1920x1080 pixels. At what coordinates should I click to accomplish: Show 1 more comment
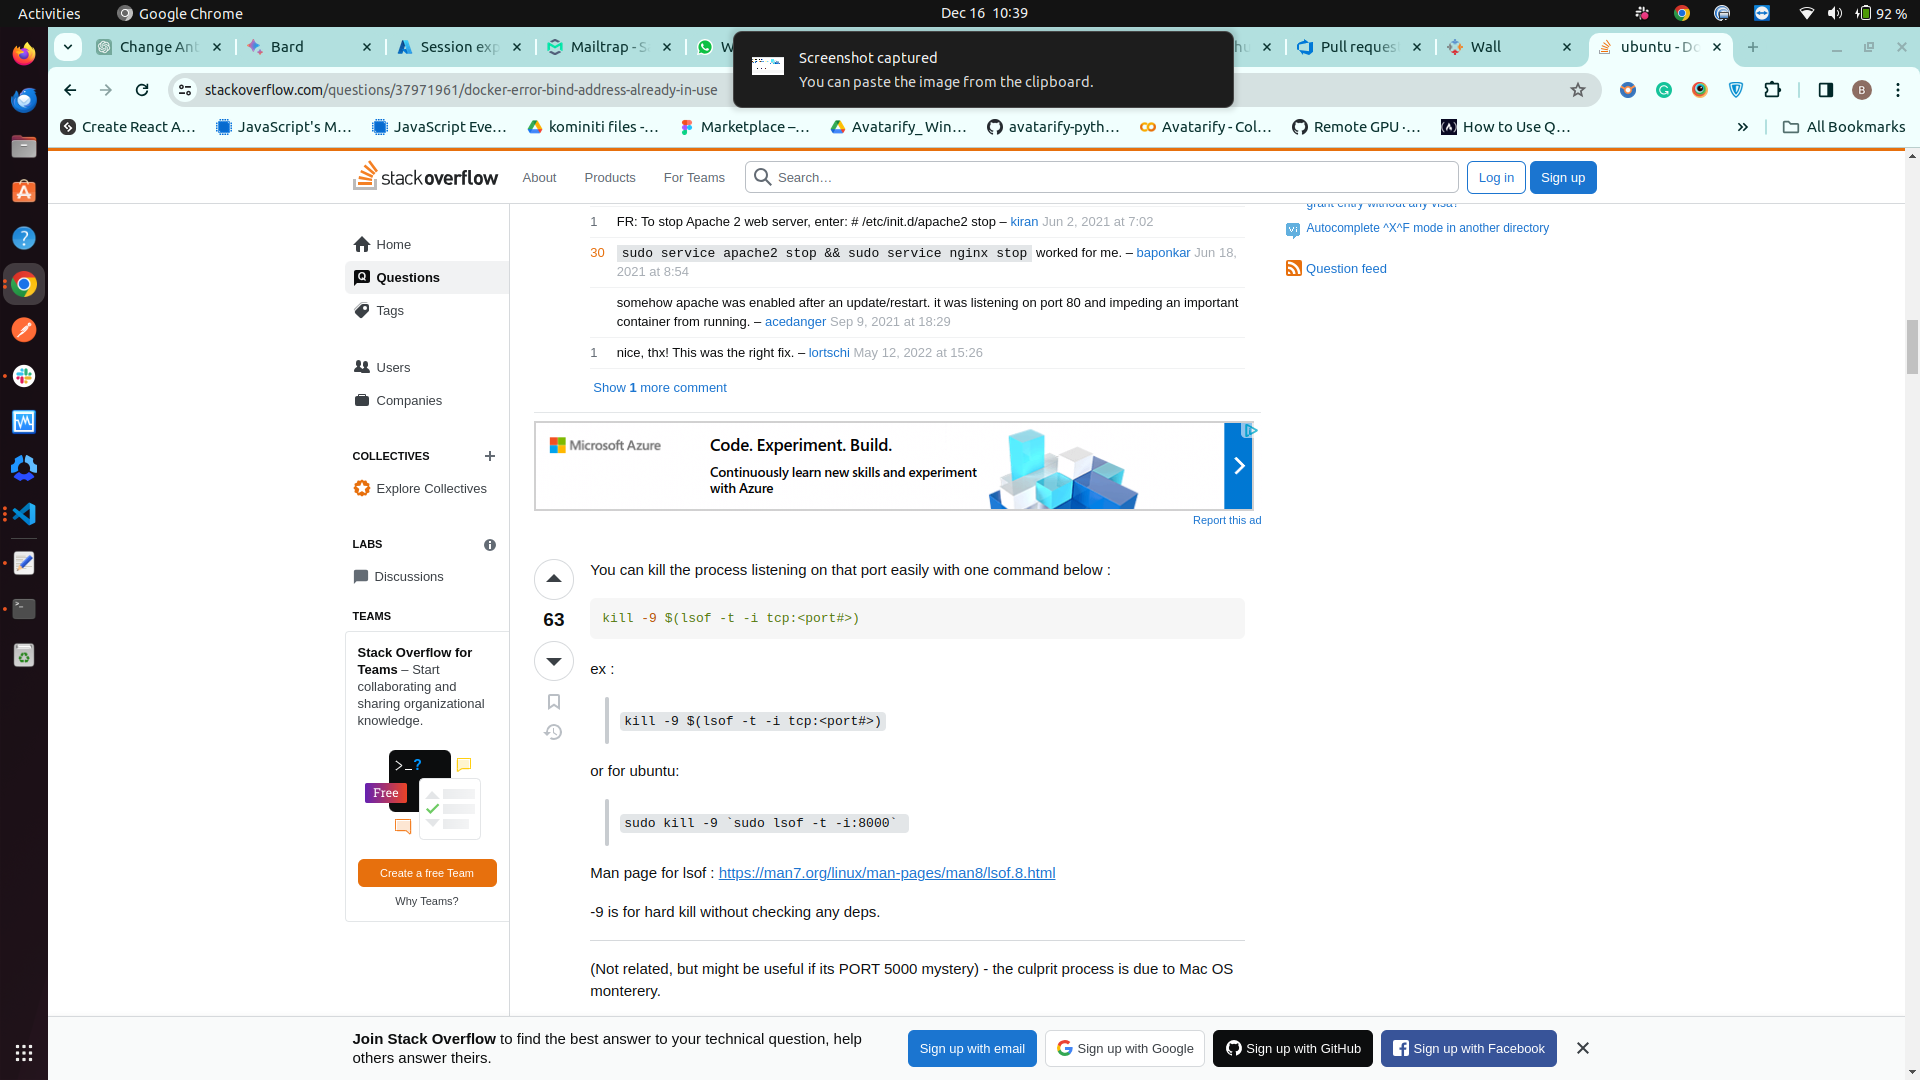coord(659,388)
